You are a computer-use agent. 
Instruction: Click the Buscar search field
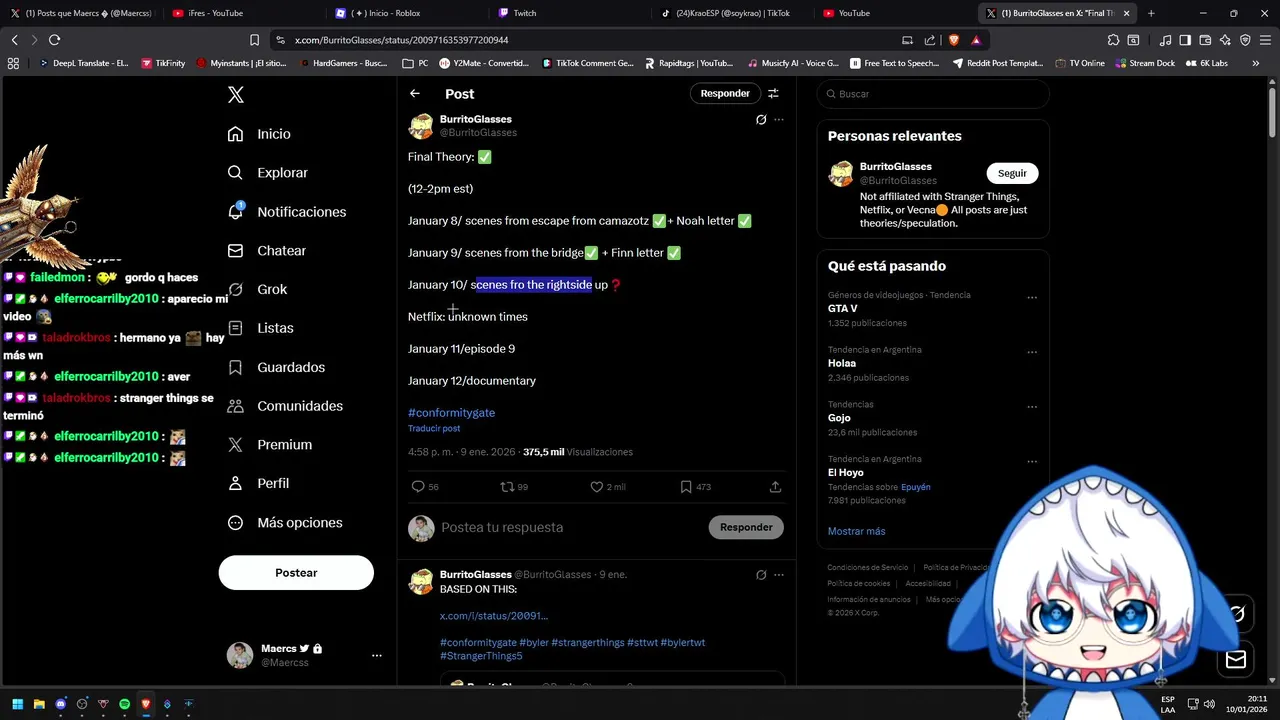click(933, 94)
